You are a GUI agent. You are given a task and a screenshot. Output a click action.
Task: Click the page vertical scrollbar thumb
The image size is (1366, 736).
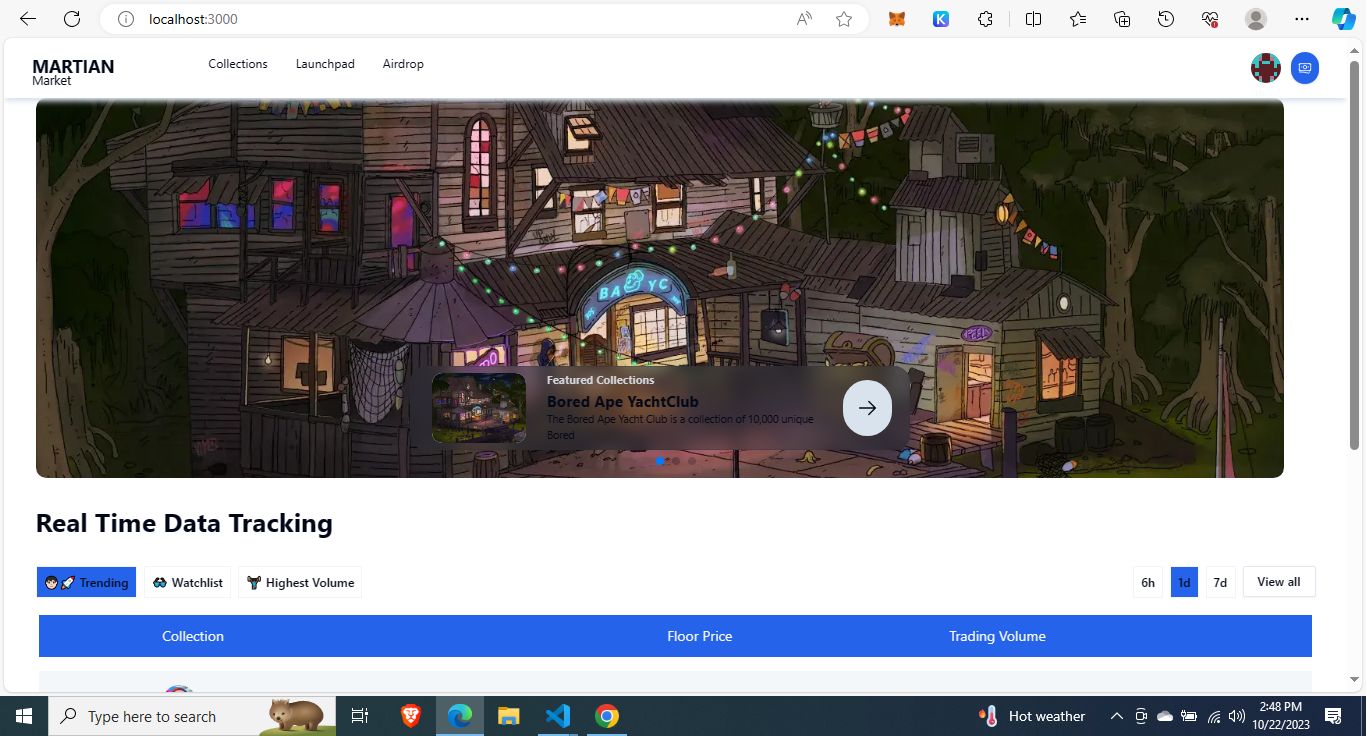tap(1355, 255)
